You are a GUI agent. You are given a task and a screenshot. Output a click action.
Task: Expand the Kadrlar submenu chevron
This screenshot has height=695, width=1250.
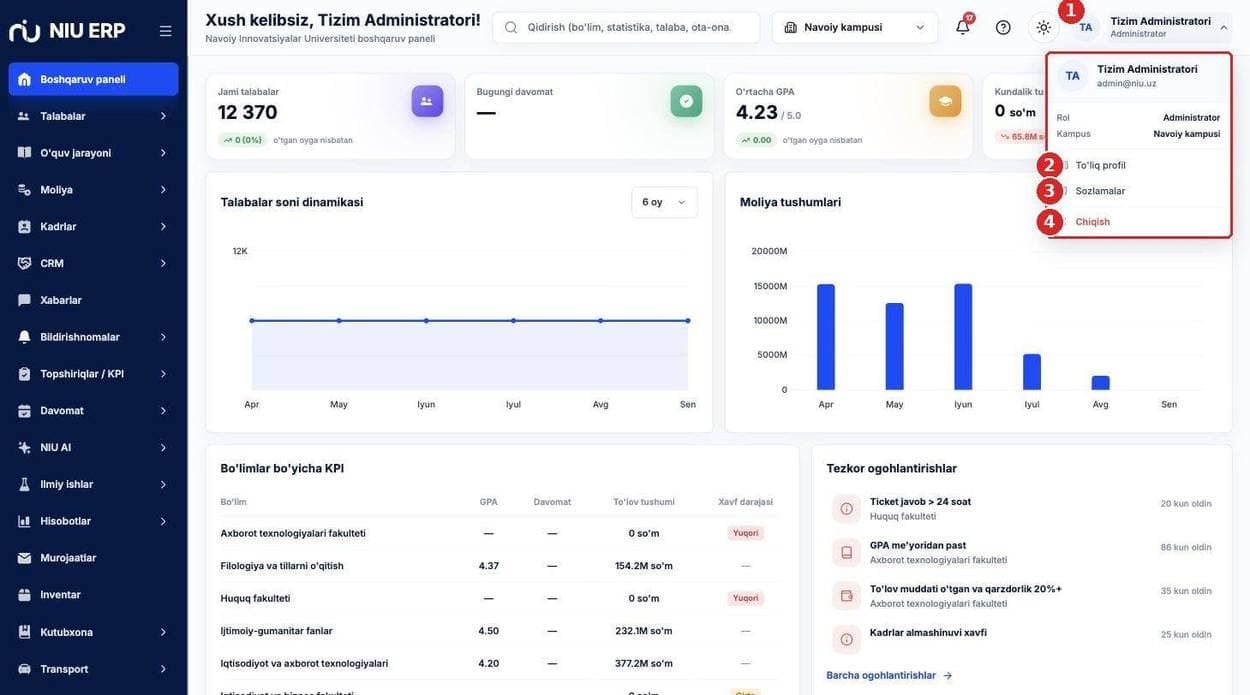(164, 227)
